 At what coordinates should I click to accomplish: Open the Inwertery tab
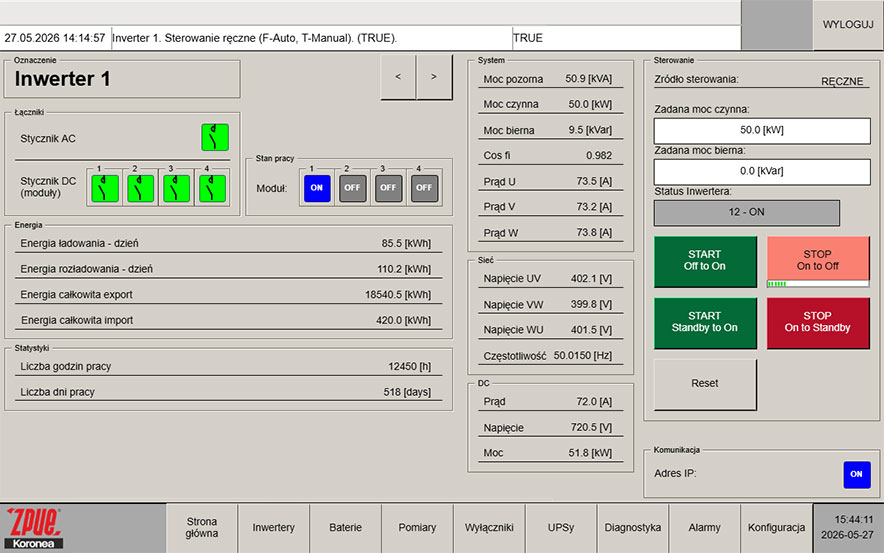273,528
